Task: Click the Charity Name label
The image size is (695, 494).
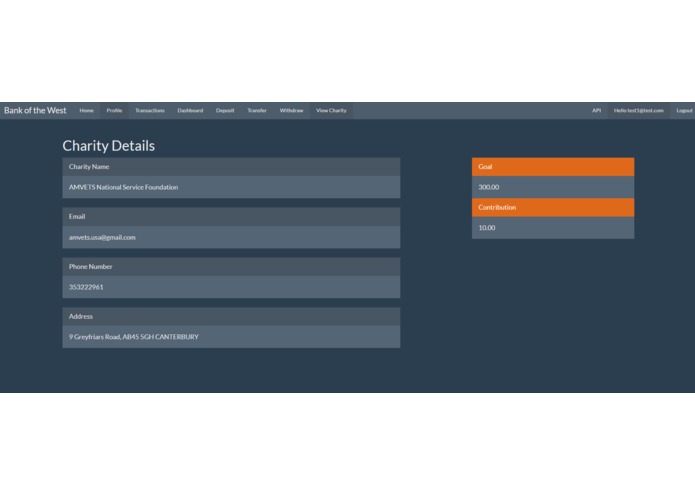Action: (x=89, y=167)
